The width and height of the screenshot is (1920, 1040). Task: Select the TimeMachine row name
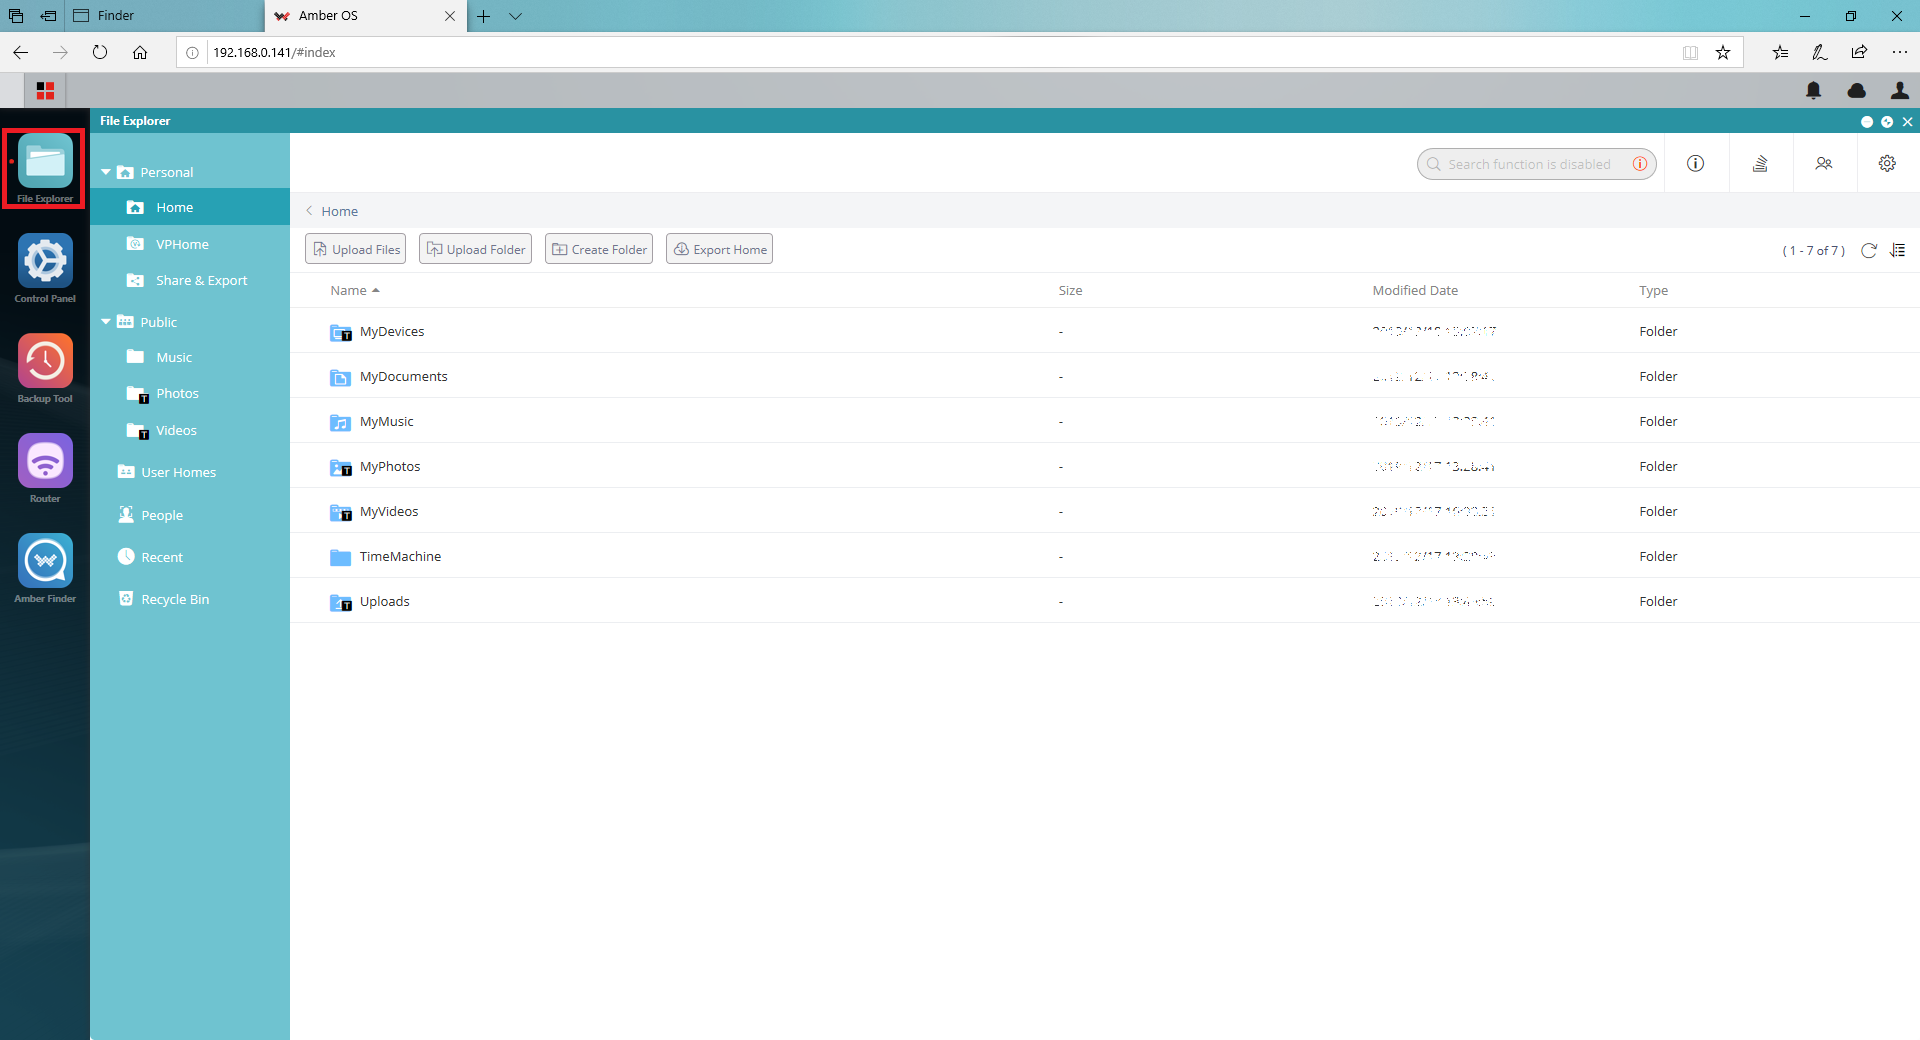pos(400,556)
